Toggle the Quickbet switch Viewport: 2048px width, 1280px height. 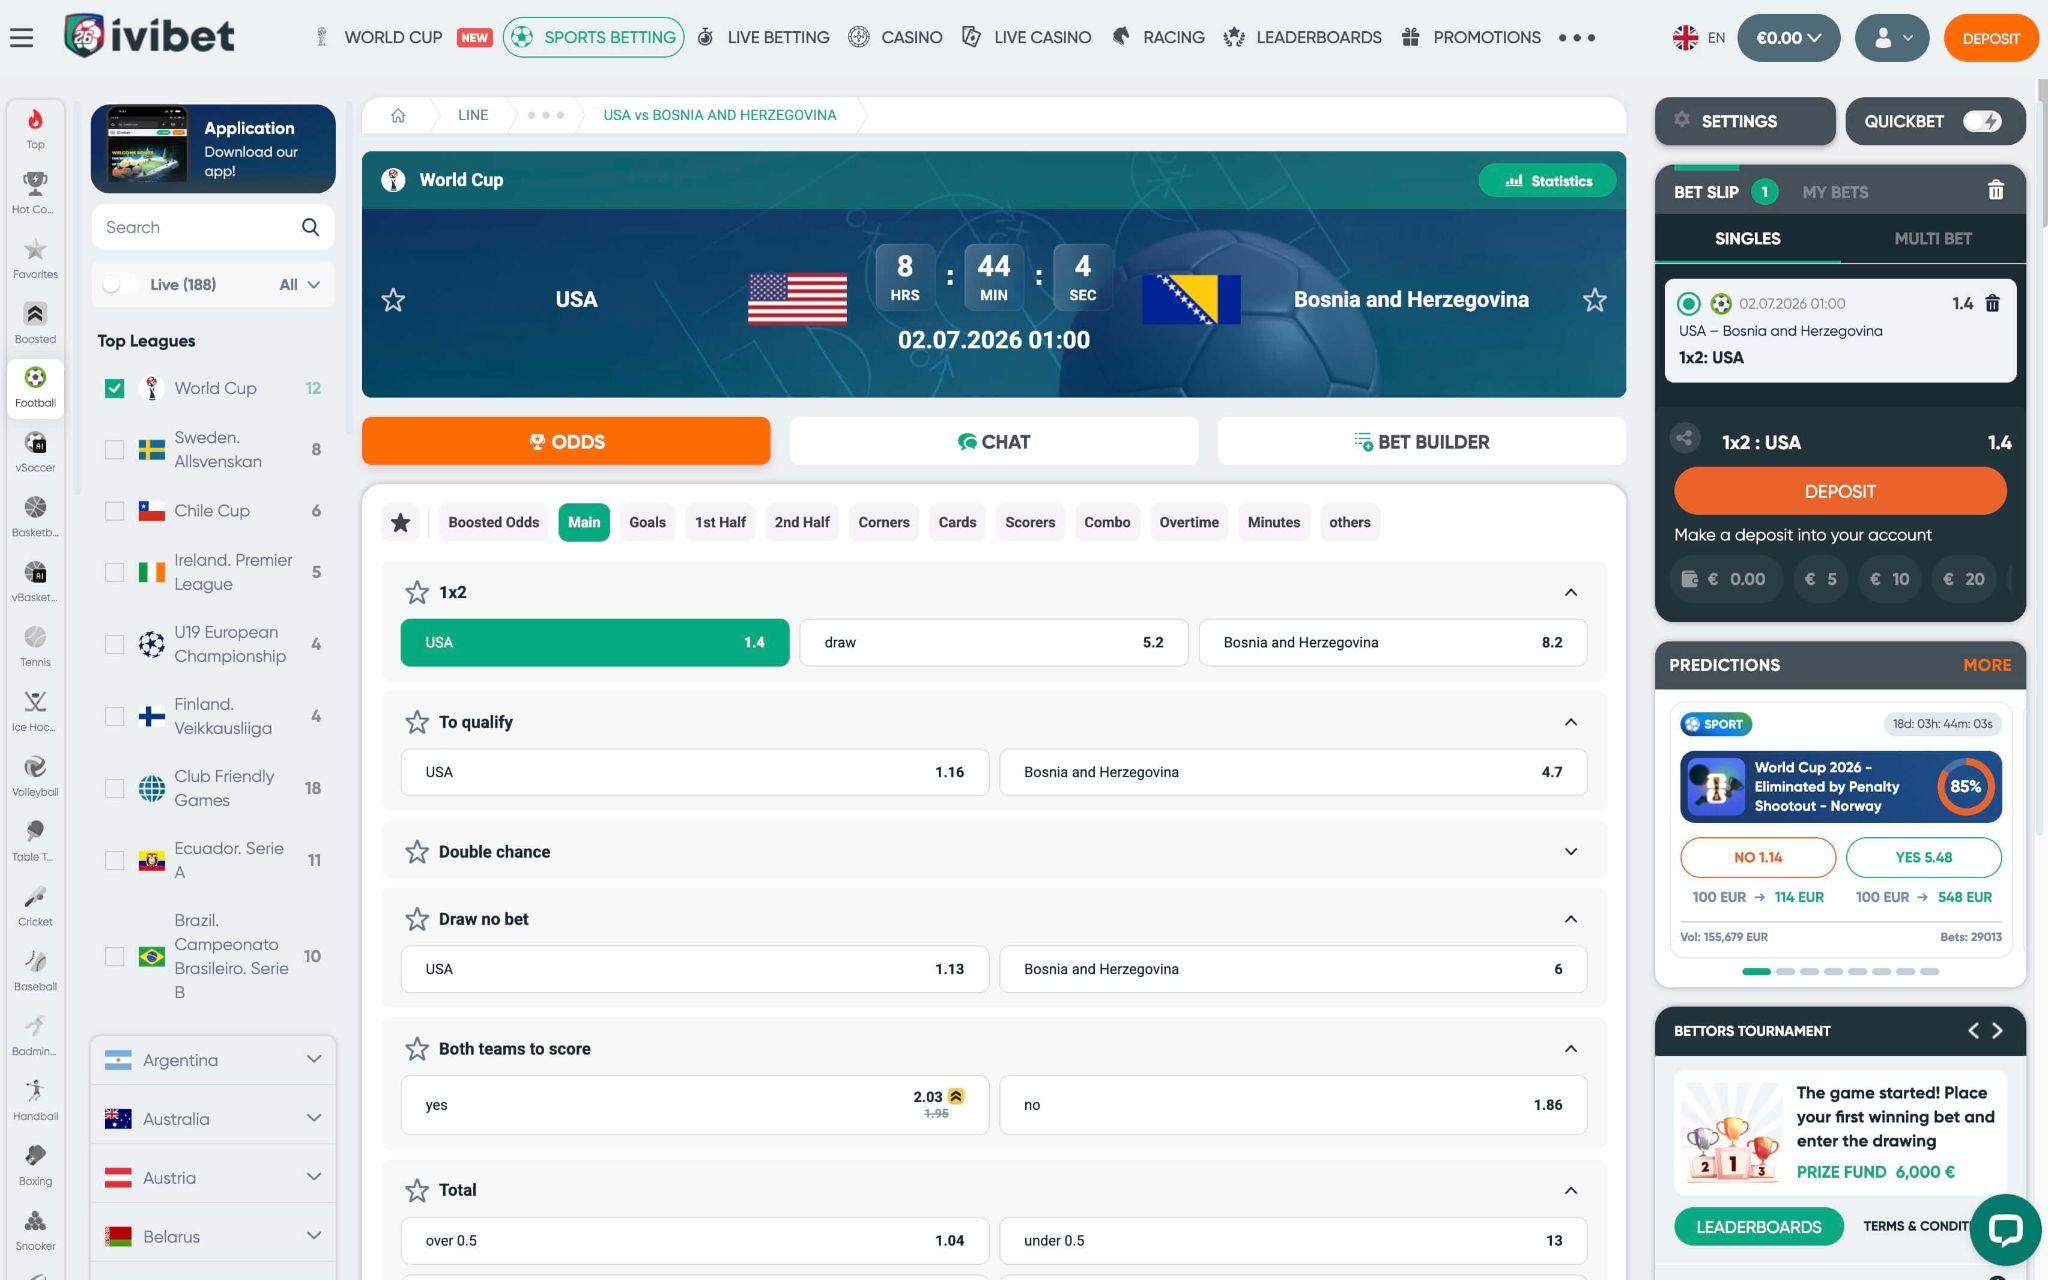(x=1981, y=121)
